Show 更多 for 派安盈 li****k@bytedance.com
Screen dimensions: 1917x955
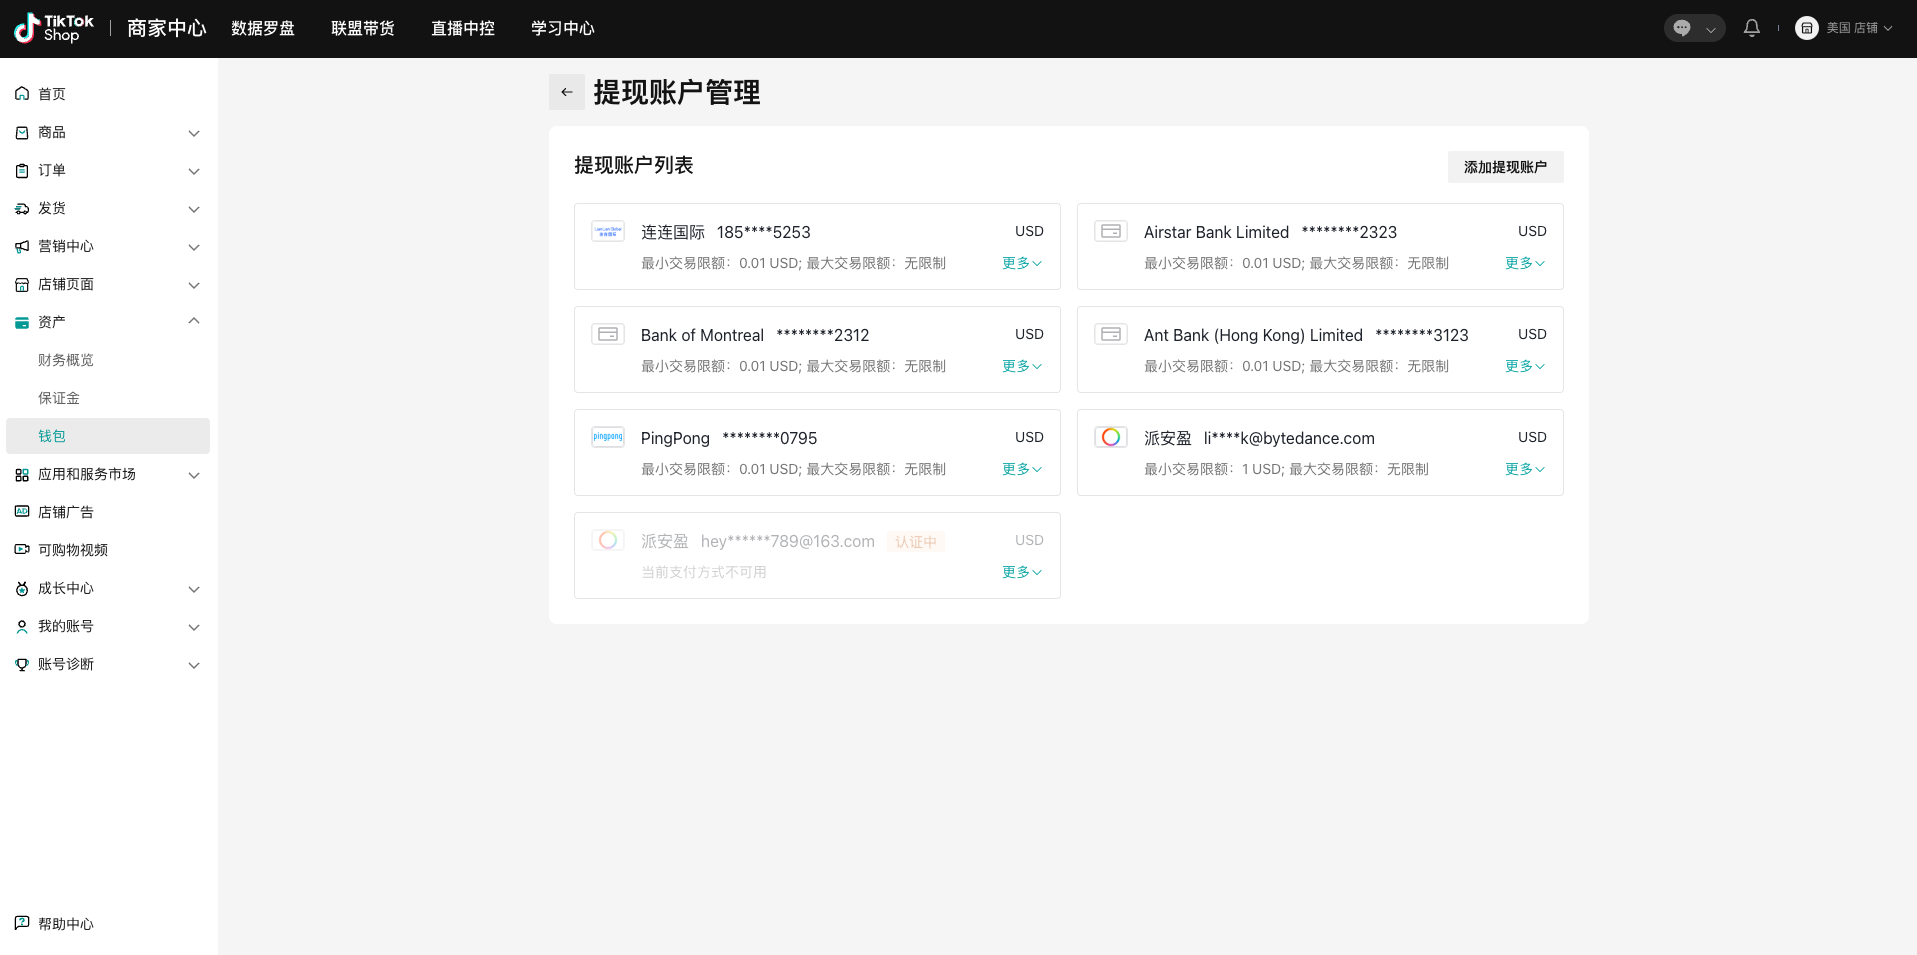pos(1525,469)
